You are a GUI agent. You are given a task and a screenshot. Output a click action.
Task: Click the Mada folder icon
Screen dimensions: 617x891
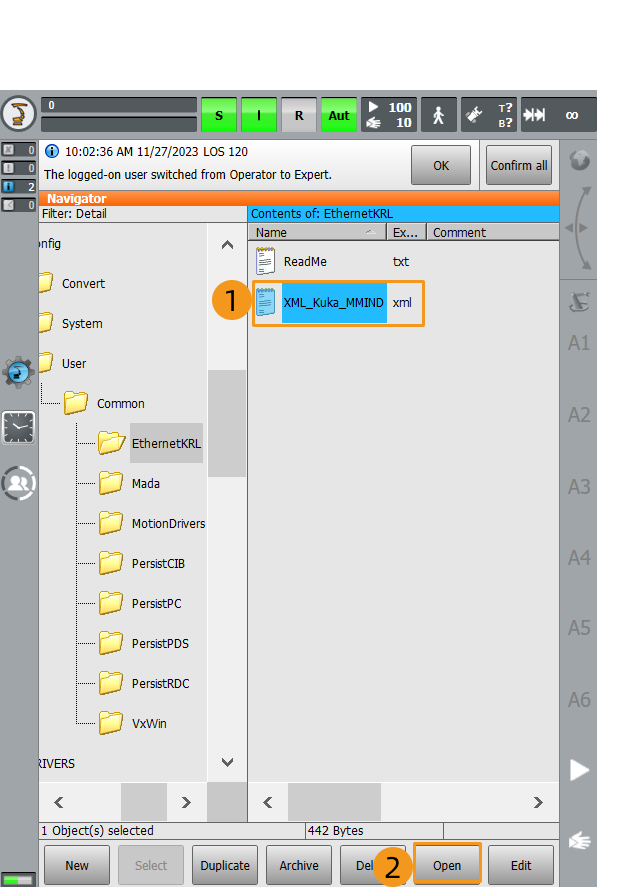[111, 482]
